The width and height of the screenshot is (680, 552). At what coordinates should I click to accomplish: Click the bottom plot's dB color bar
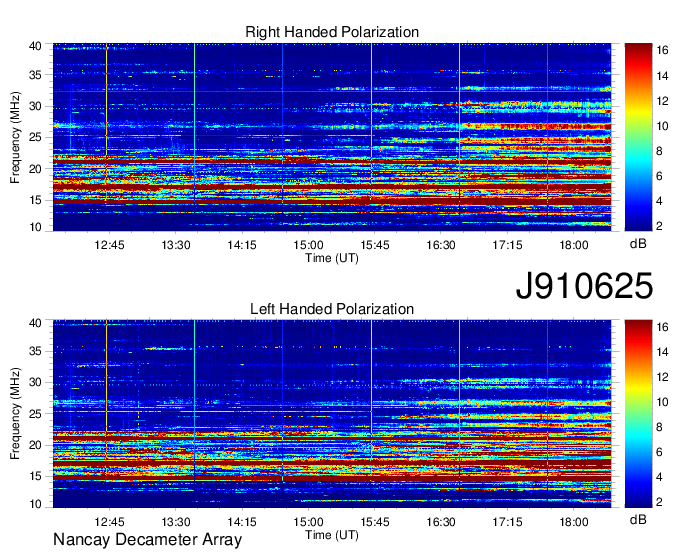pyautogui.click(x=638, y=414)
